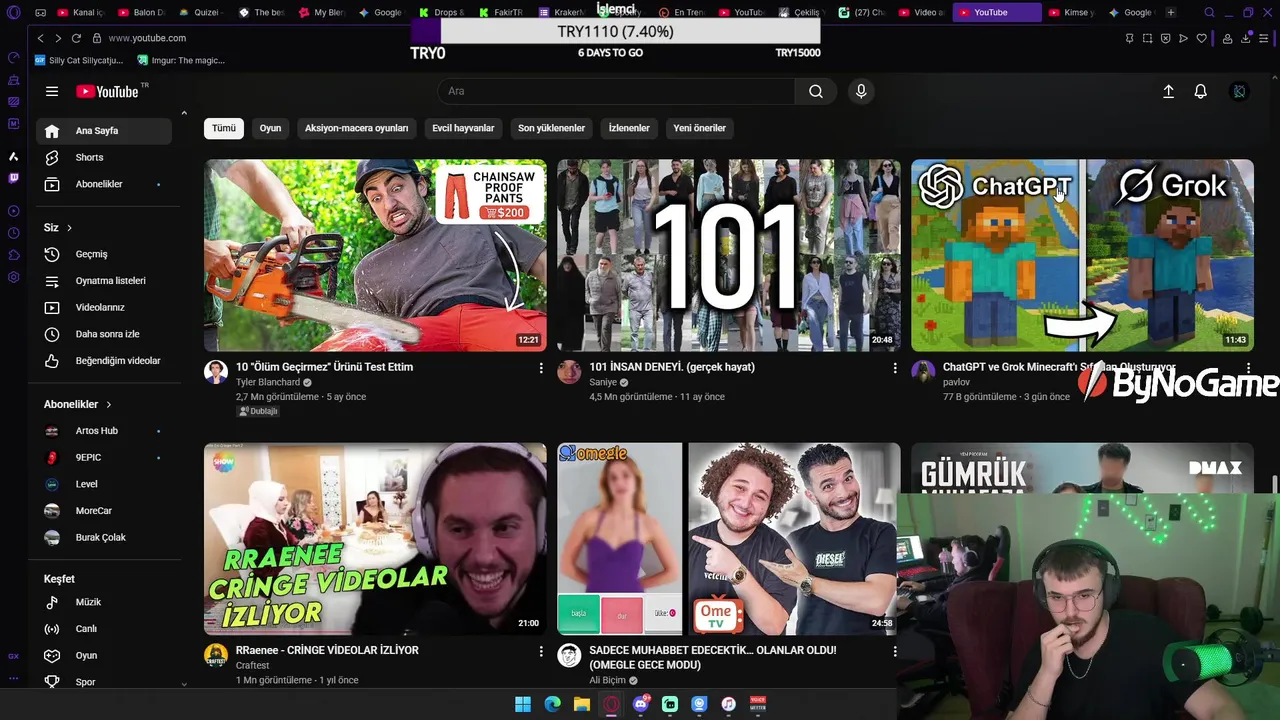Reload the page with refresh icon
This screenshot has width=1280, height=720.
tap(76, 38)
